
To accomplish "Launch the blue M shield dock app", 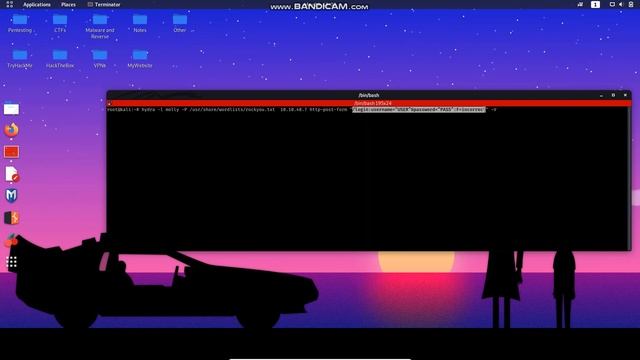I will pyautogui.click(x=11, y=196).
